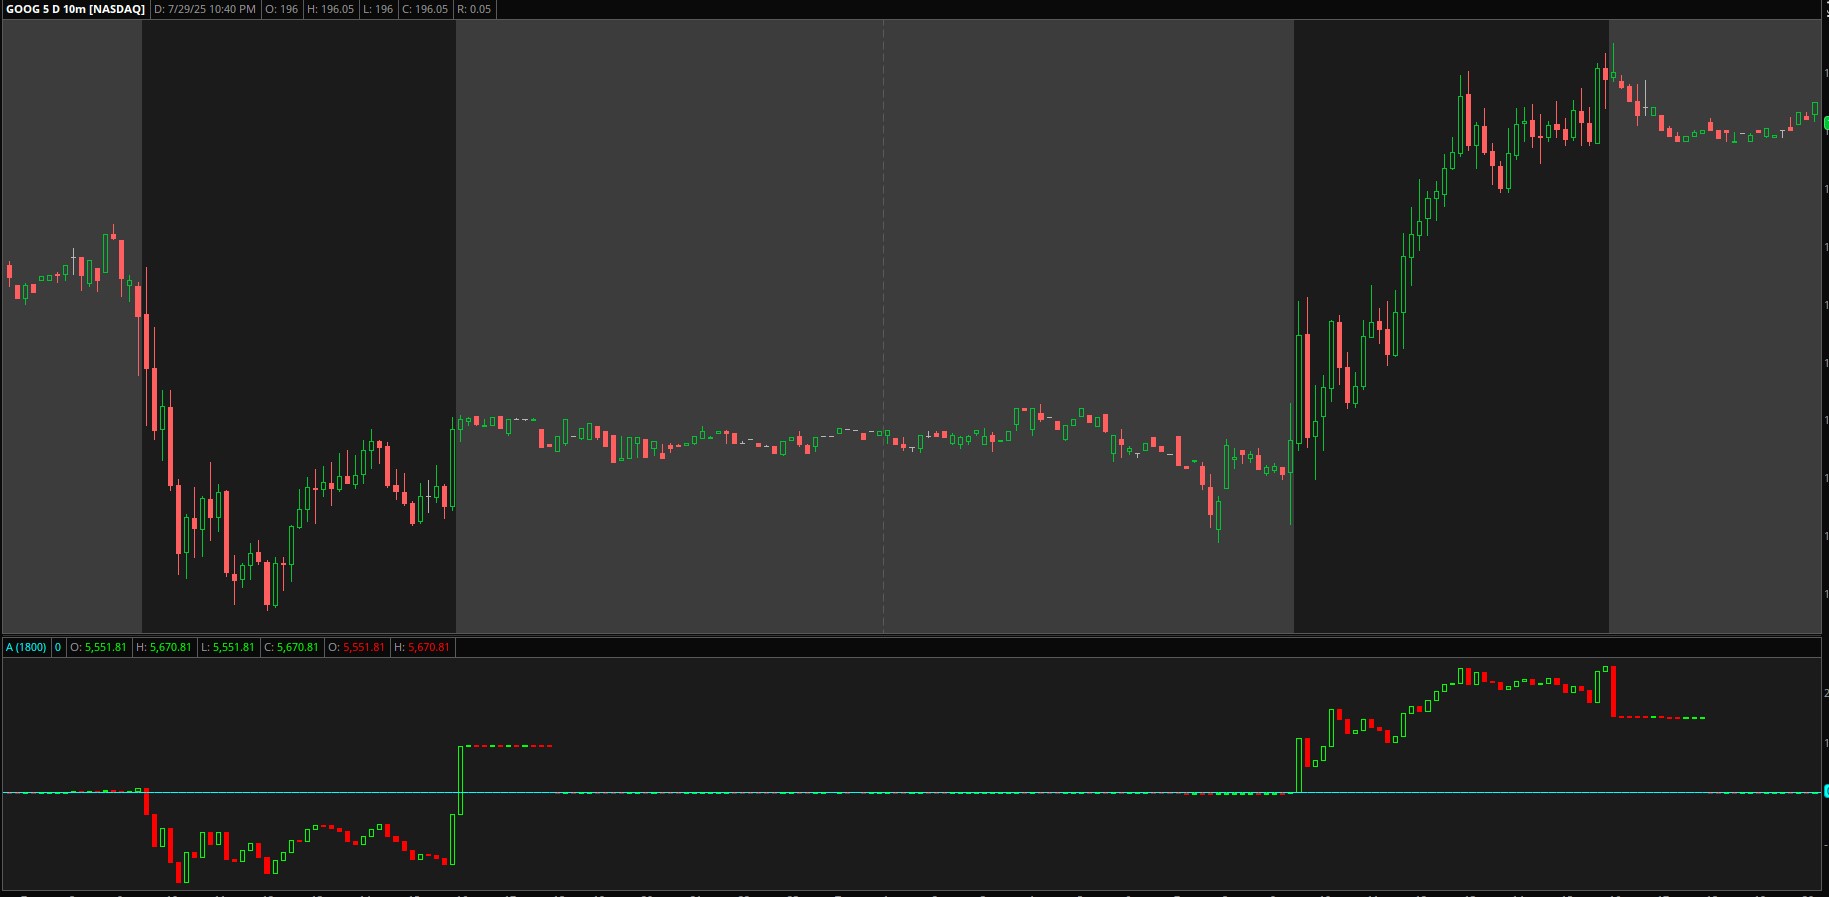Click the green last-price bubble on price axis

(1825, 122)
